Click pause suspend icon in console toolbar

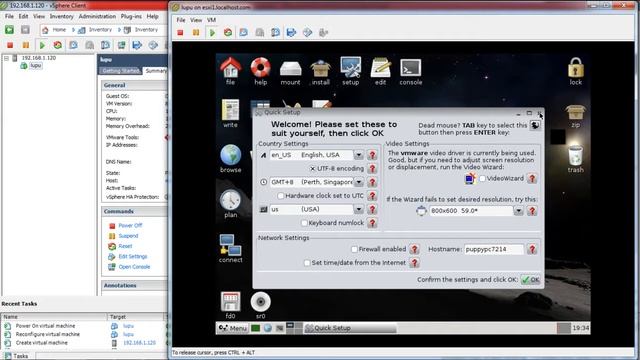coord(196,33)
